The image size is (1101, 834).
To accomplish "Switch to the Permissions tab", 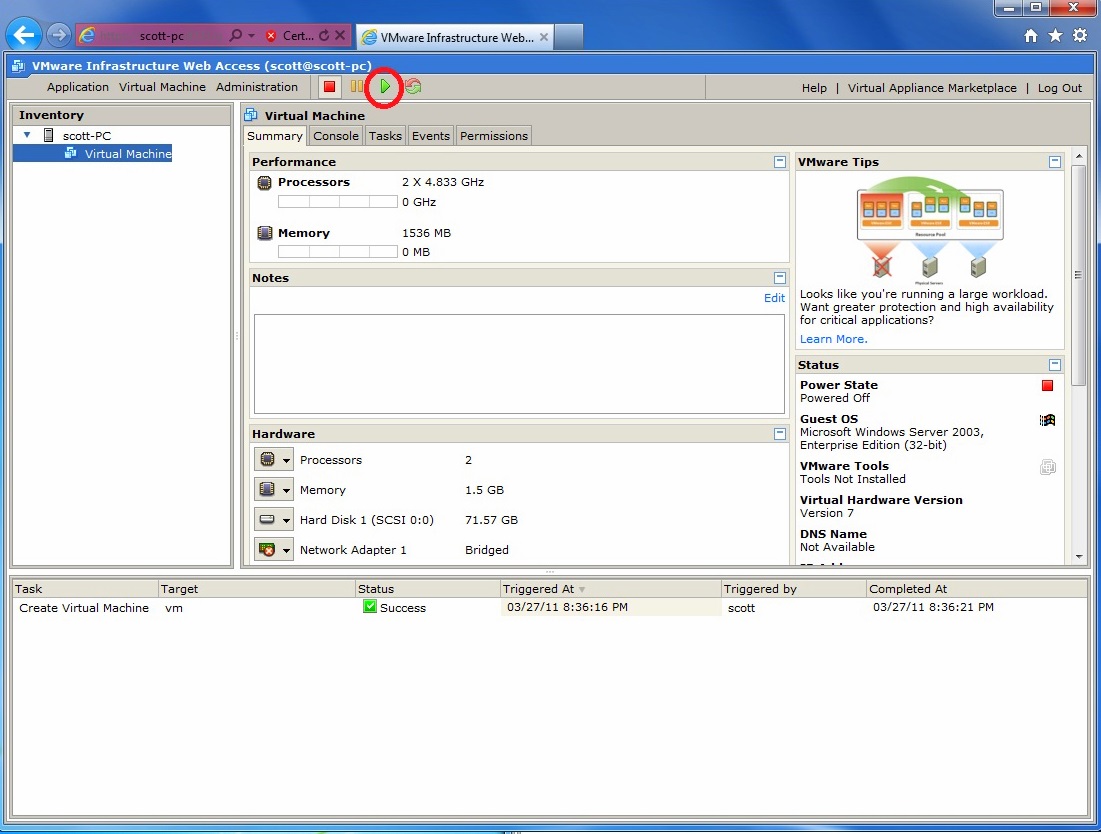I will 494,136.
